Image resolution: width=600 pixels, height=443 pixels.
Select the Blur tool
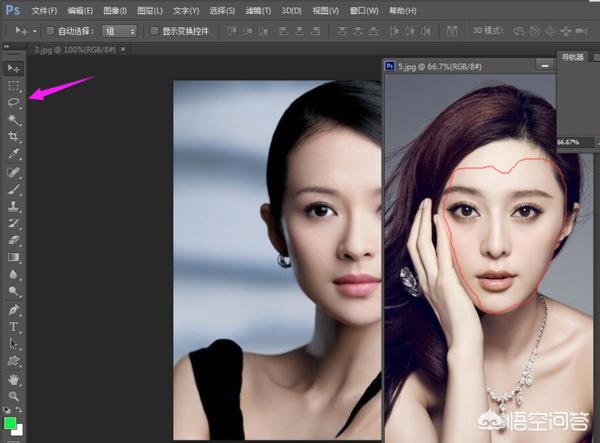(13, 275)
